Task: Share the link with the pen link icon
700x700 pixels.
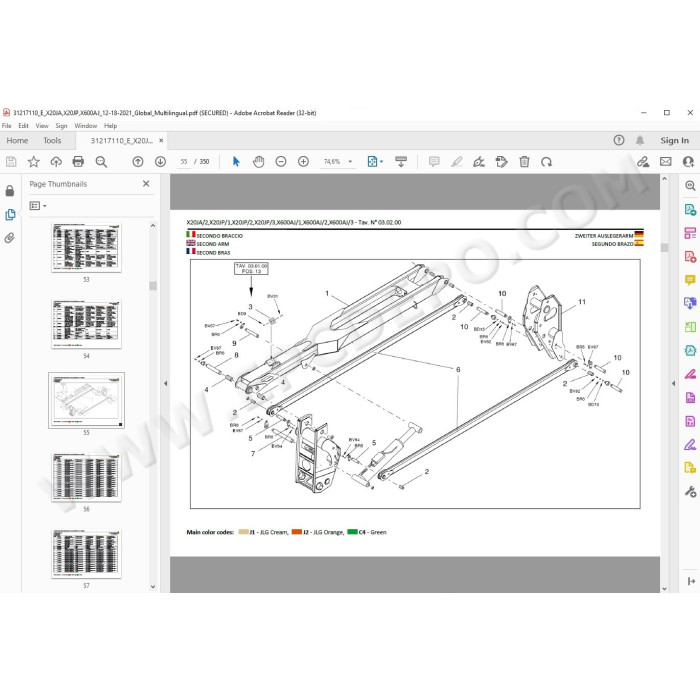Action: 643,162
